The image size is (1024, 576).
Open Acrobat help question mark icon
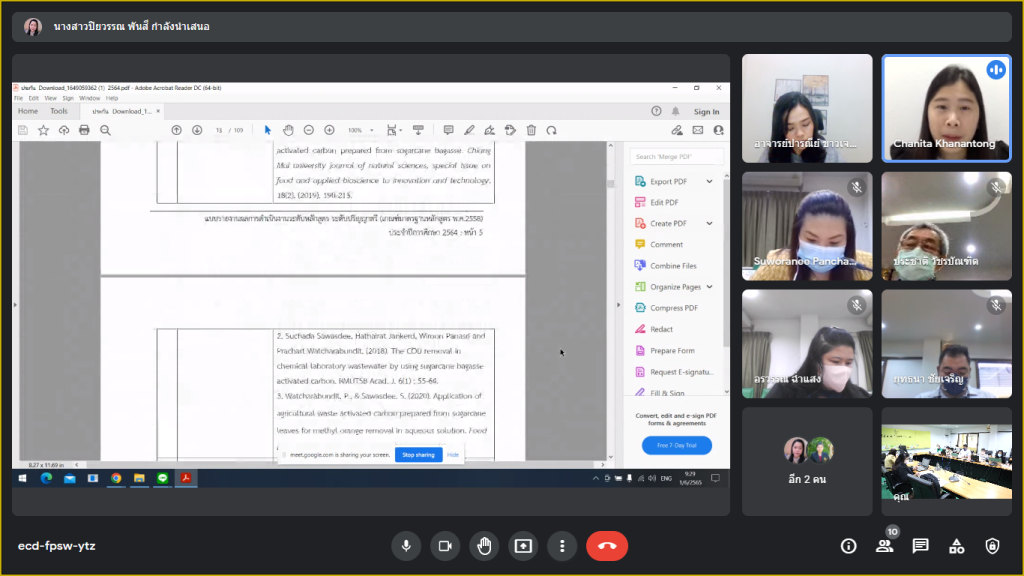(656, 112)
